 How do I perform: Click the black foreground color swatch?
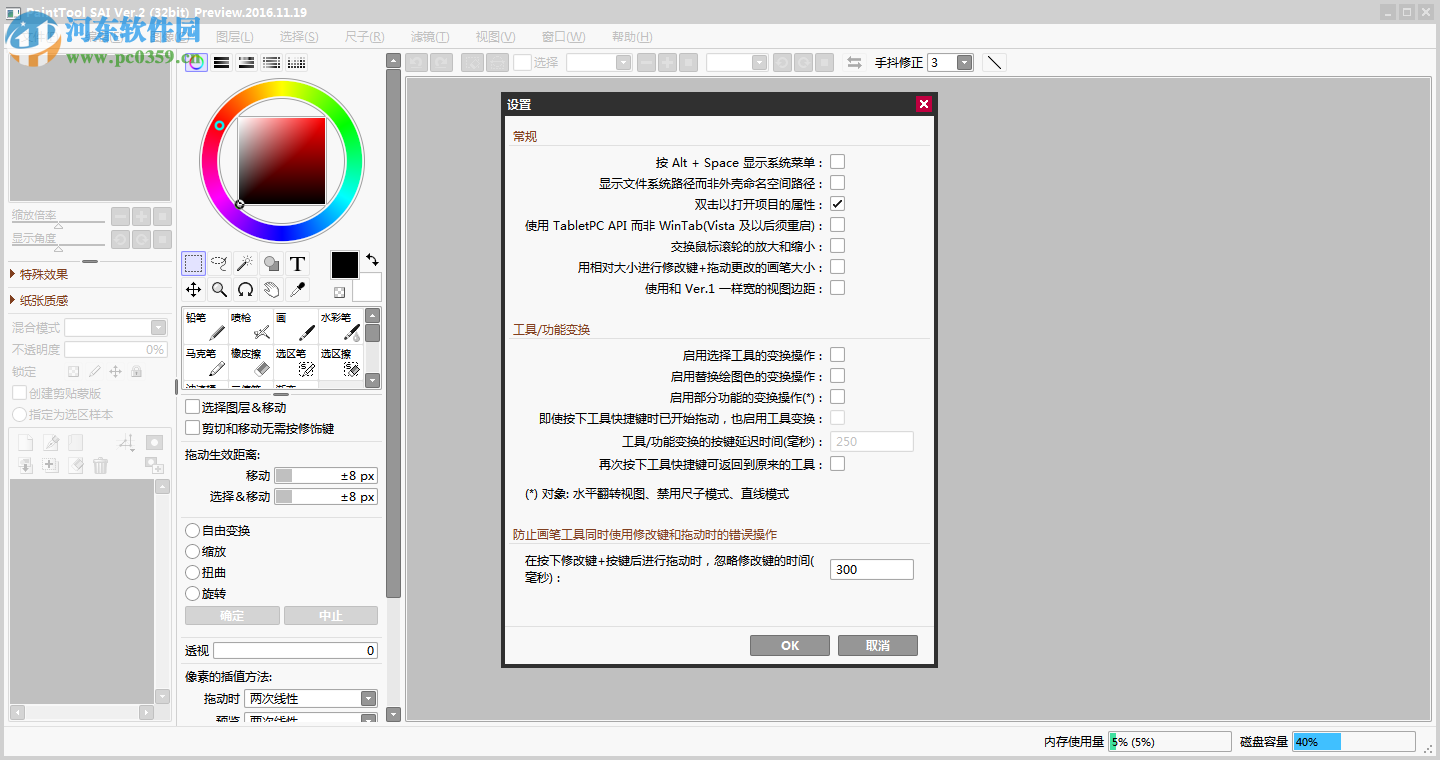pyautogui.click(x=344, y=264)
